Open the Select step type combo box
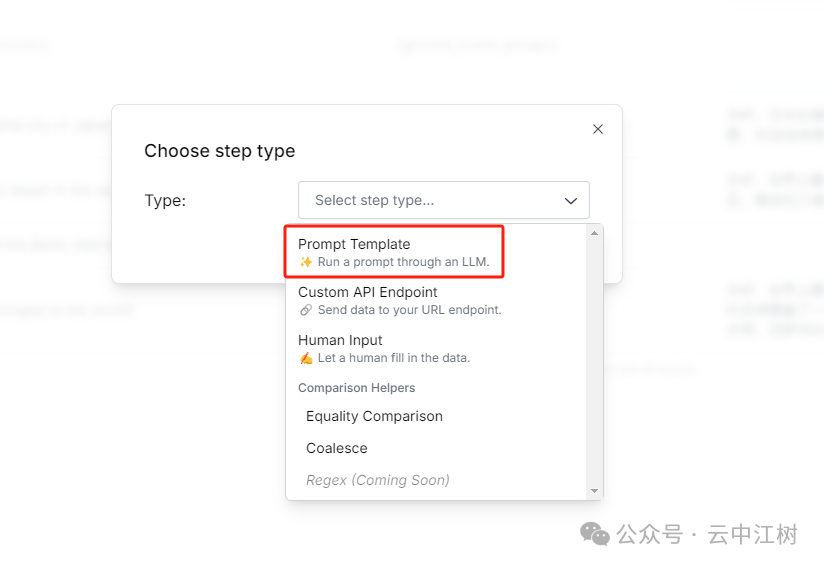The height and width of the screenshot is (567, 824). [x=443, y=200]
